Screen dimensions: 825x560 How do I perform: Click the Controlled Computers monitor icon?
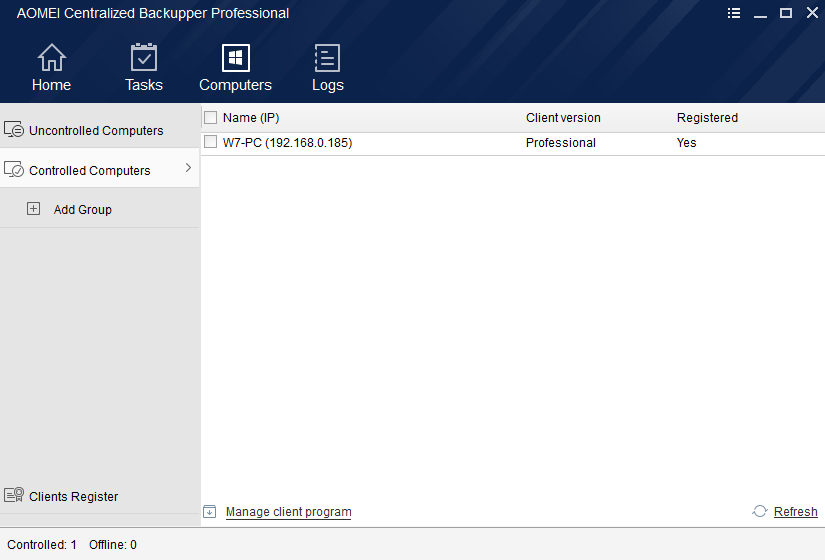click(x=14, y=169)
